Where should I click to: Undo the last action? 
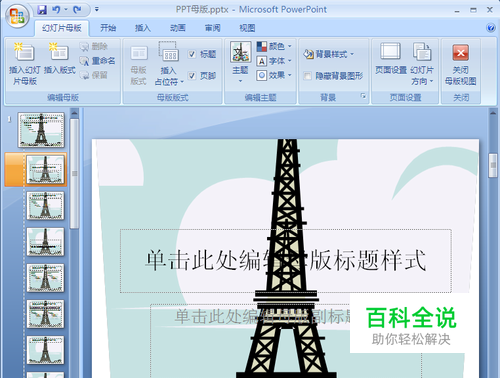[x=56, y=10]
